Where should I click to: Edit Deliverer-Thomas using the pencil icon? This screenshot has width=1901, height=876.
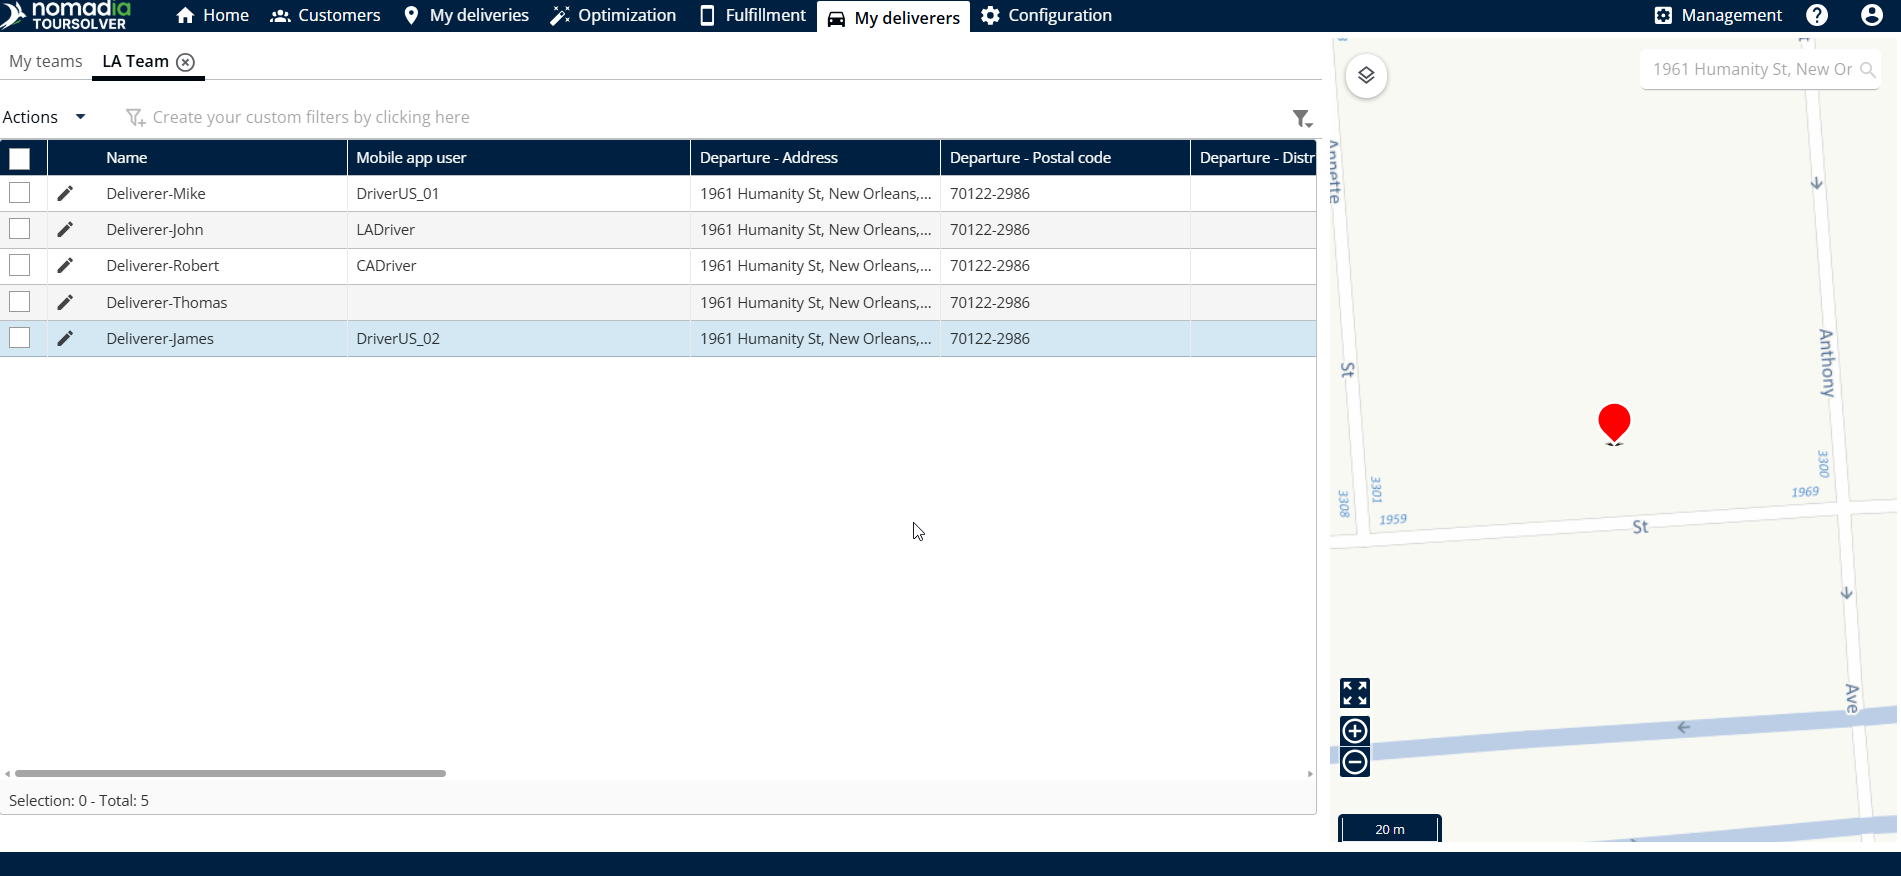(x=65, y=303)
